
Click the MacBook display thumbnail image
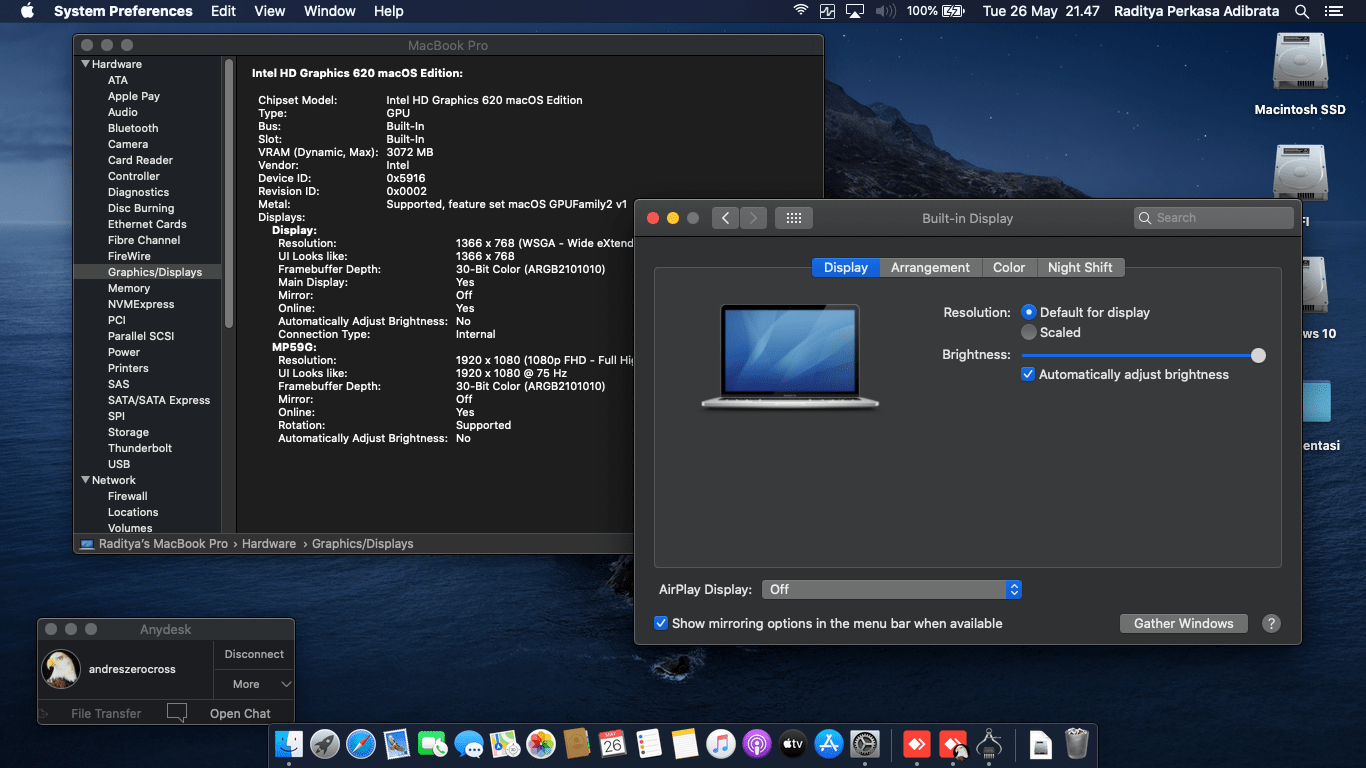click(x=790, y=357)
